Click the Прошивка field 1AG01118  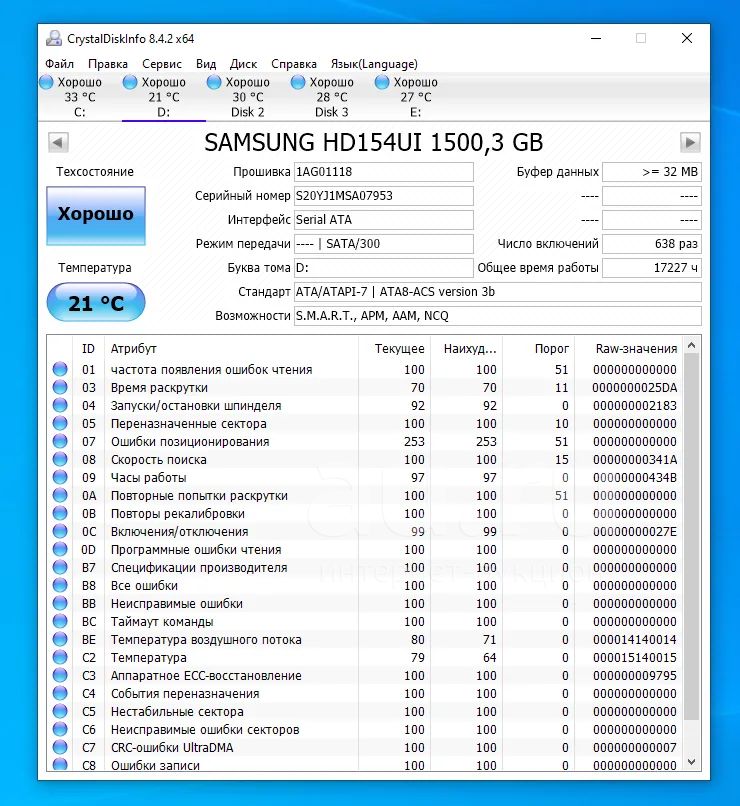[383, 172]
